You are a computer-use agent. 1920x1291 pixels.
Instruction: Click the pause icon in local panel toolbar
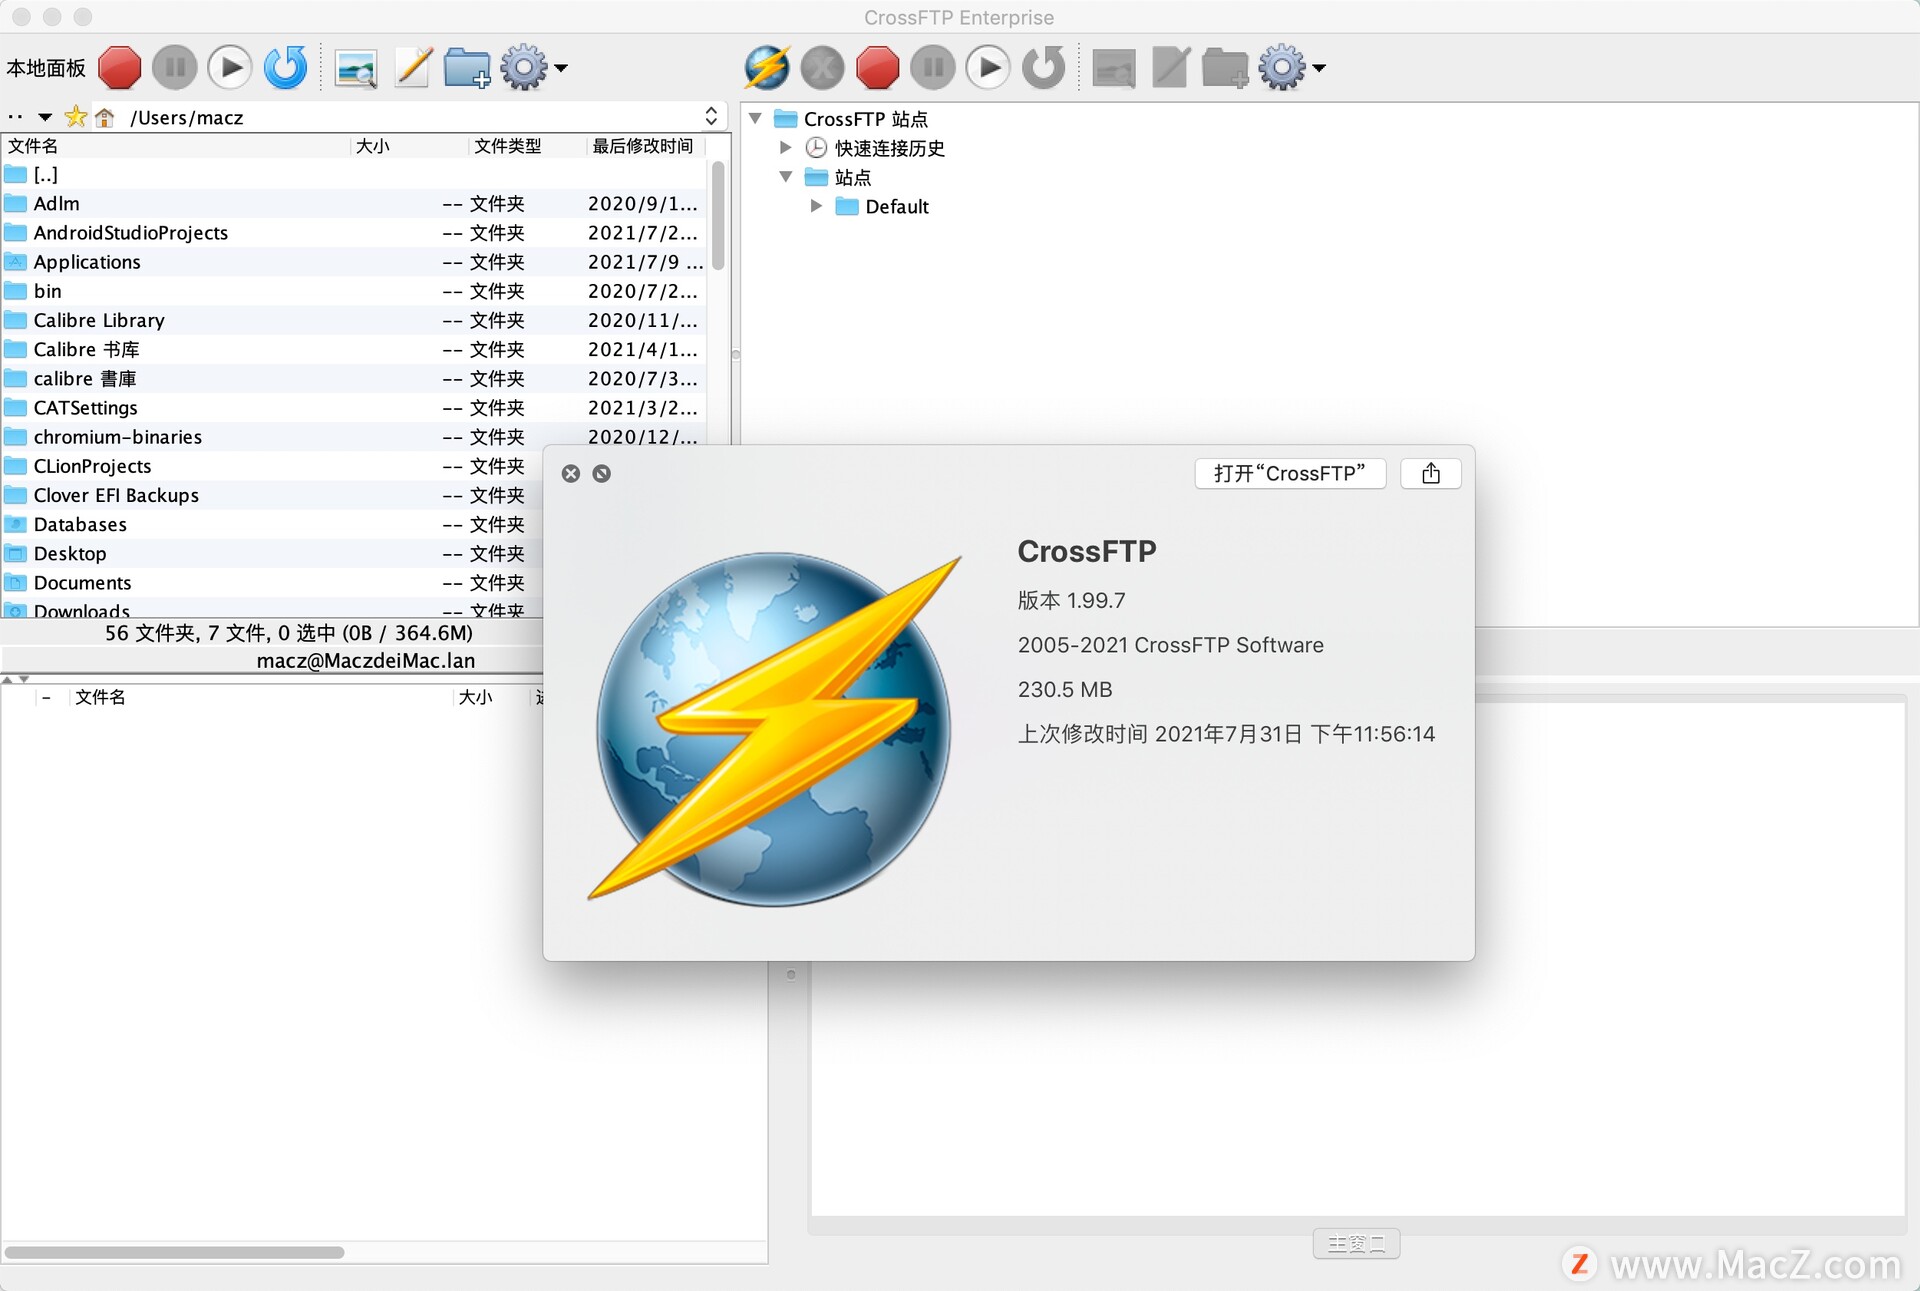click(x=175, y=68)
